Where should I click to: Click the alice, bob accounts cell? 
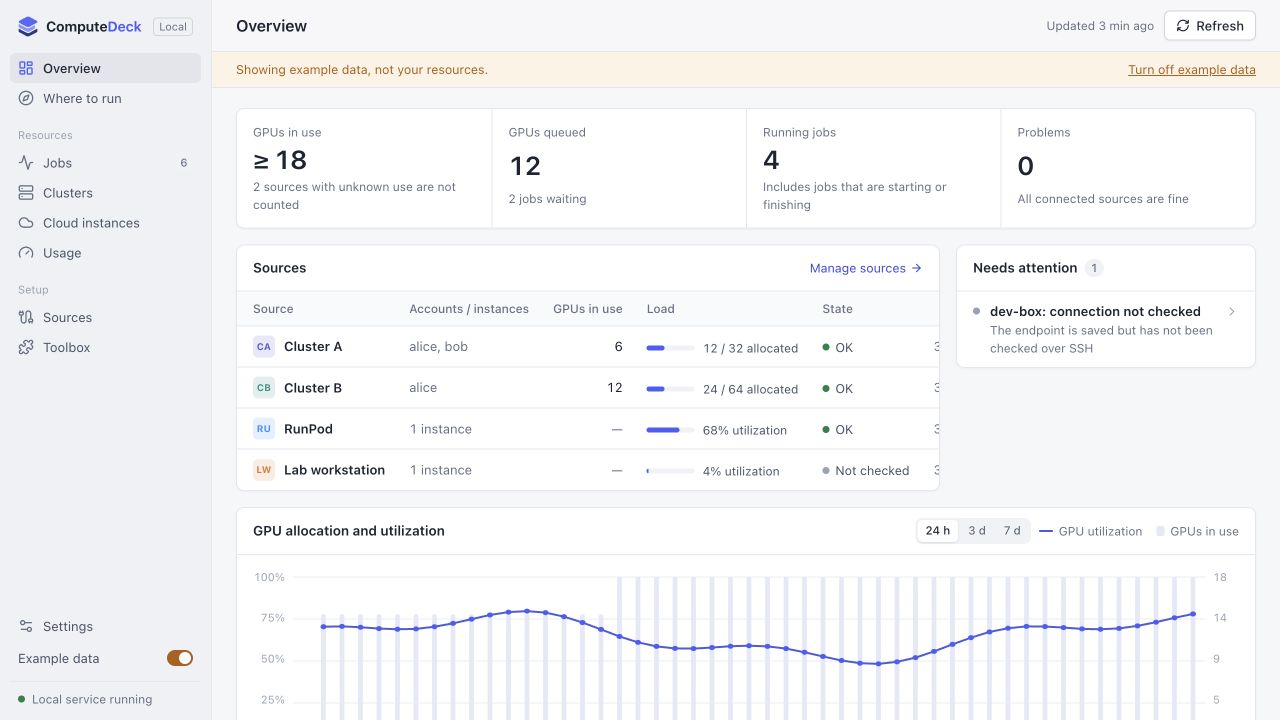pyautogui.click(x=438, y=347)
